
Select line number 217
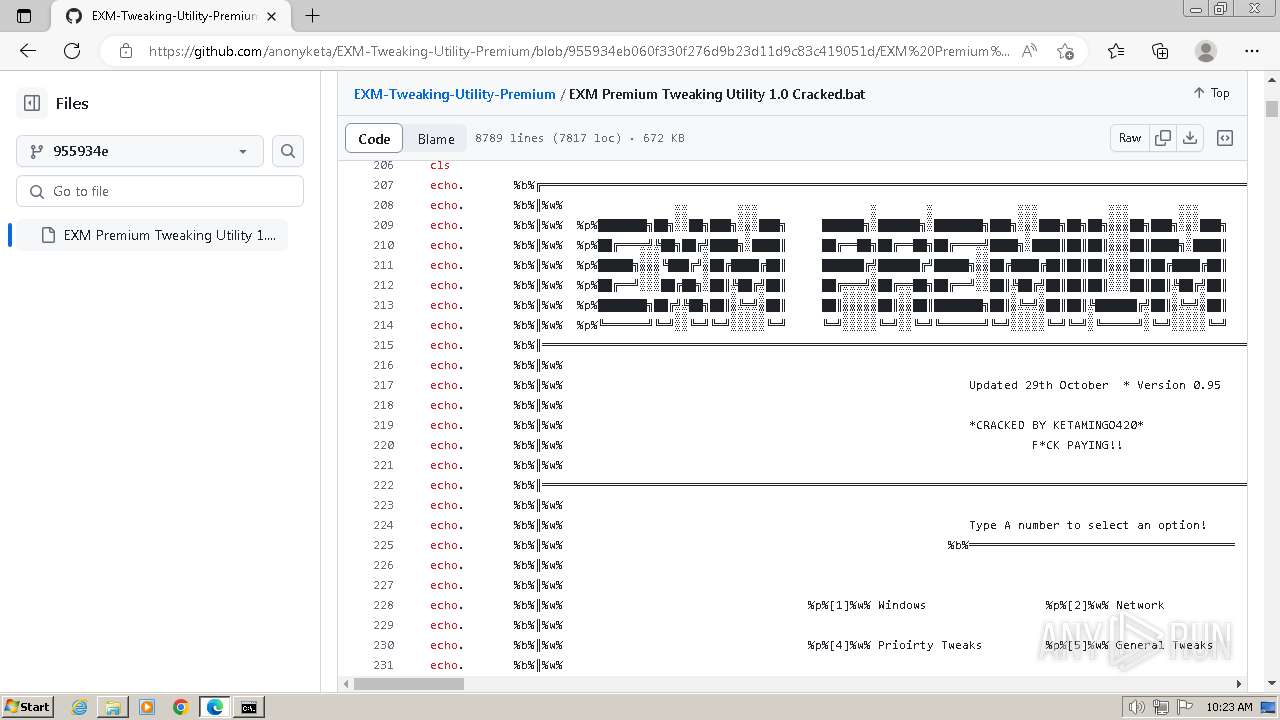coord(383,385)
